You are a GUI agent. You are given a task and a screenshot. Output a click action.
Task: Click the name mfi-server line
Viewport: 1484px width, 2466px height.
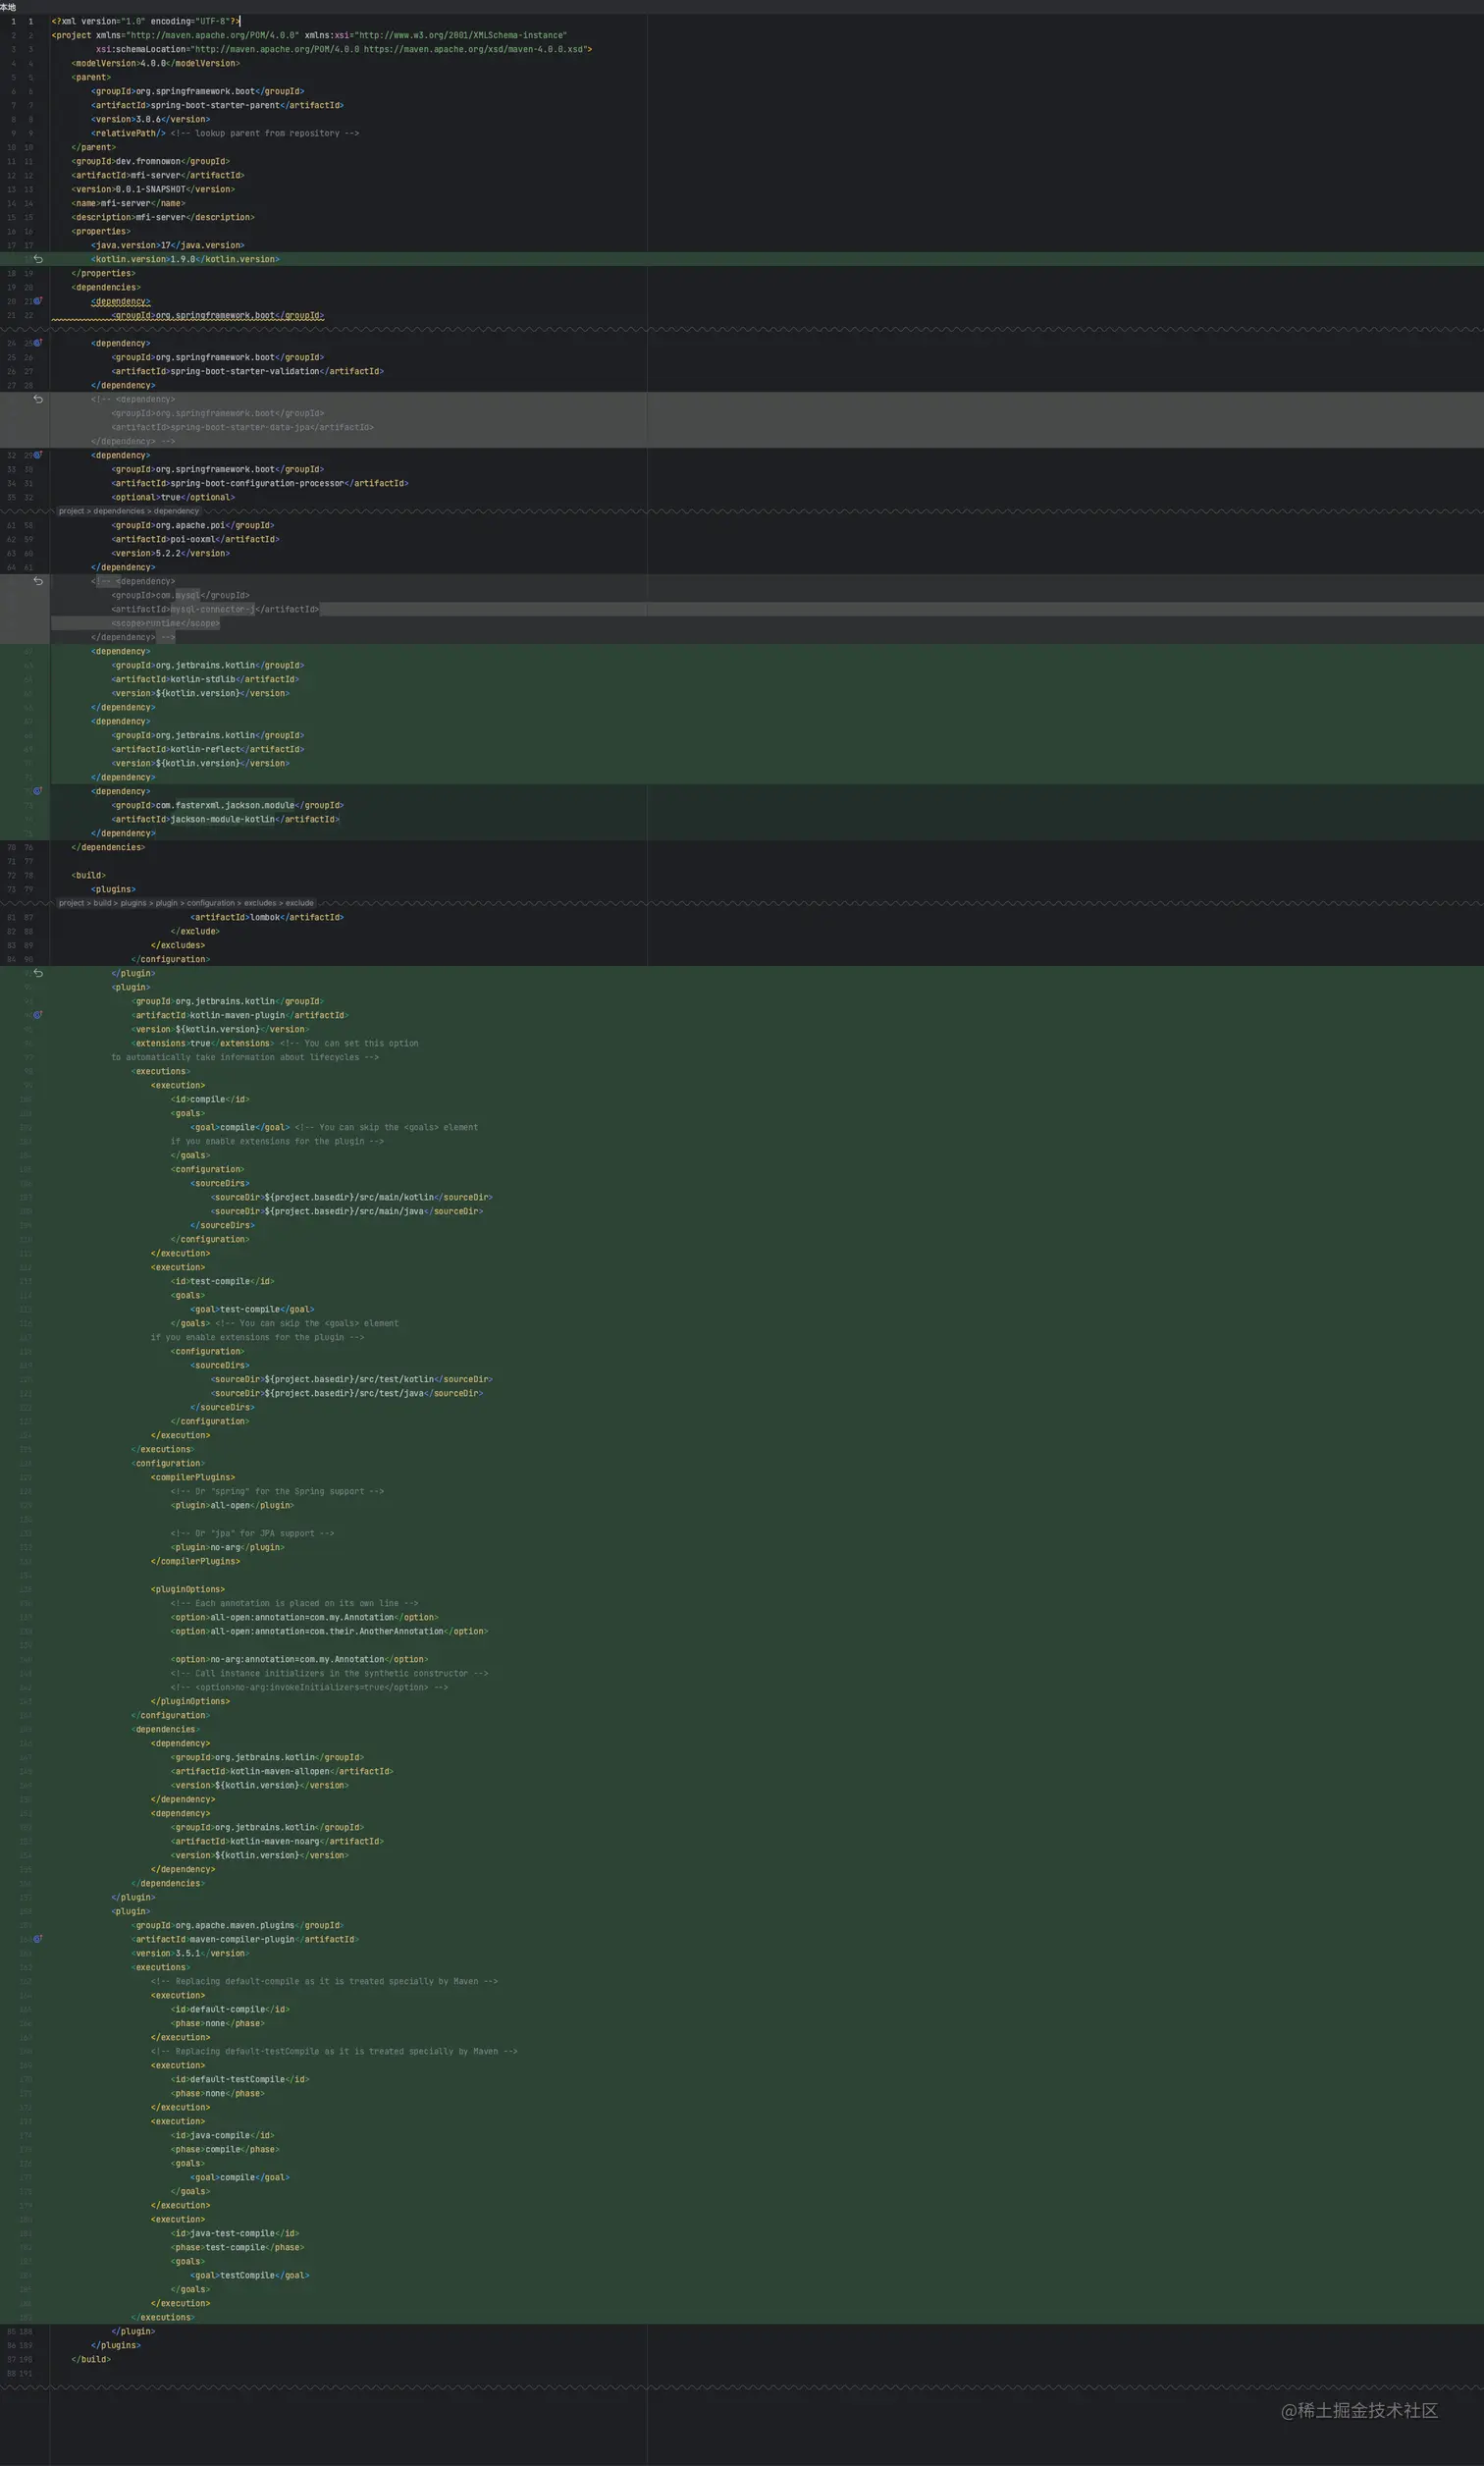pos(128,203)
